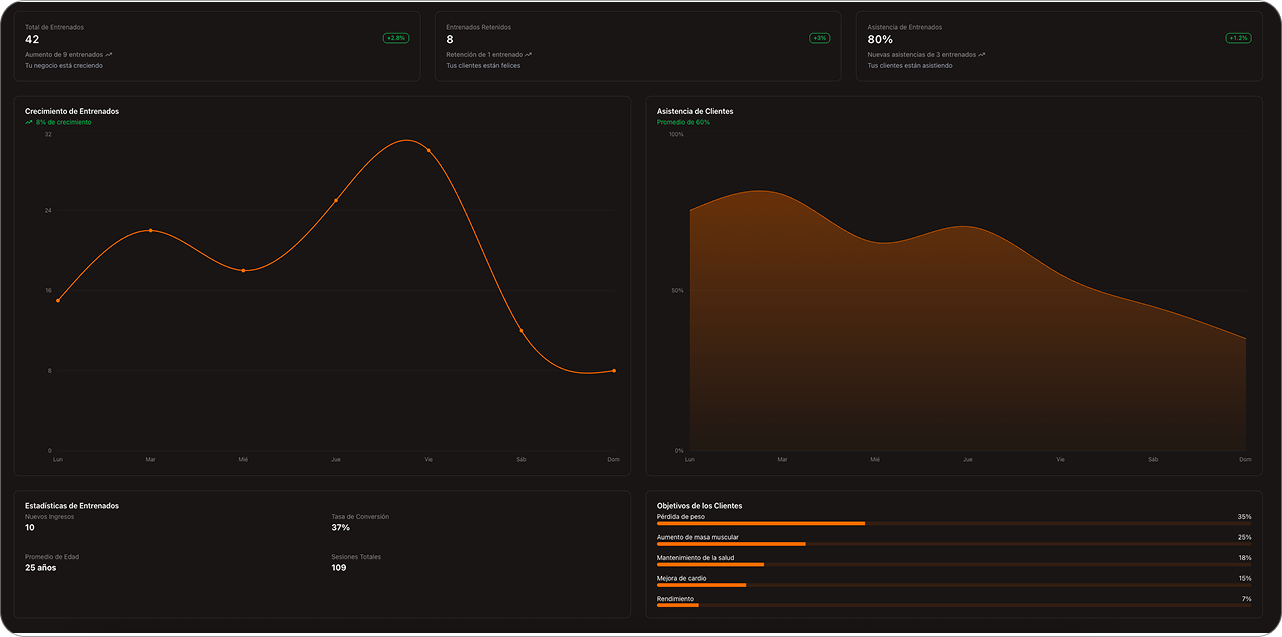This screenshot has height=637, width=1282.
Task: Click the Sáb data point on growth line chart
Action: (x=521, y=331)
